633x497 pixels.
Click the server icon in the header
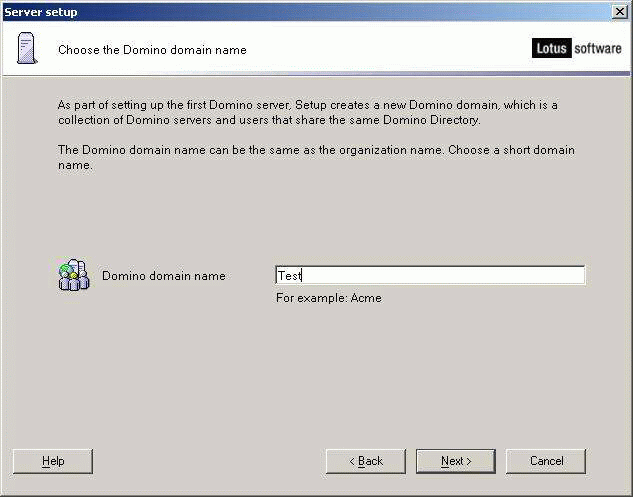(x=27, y=48)
